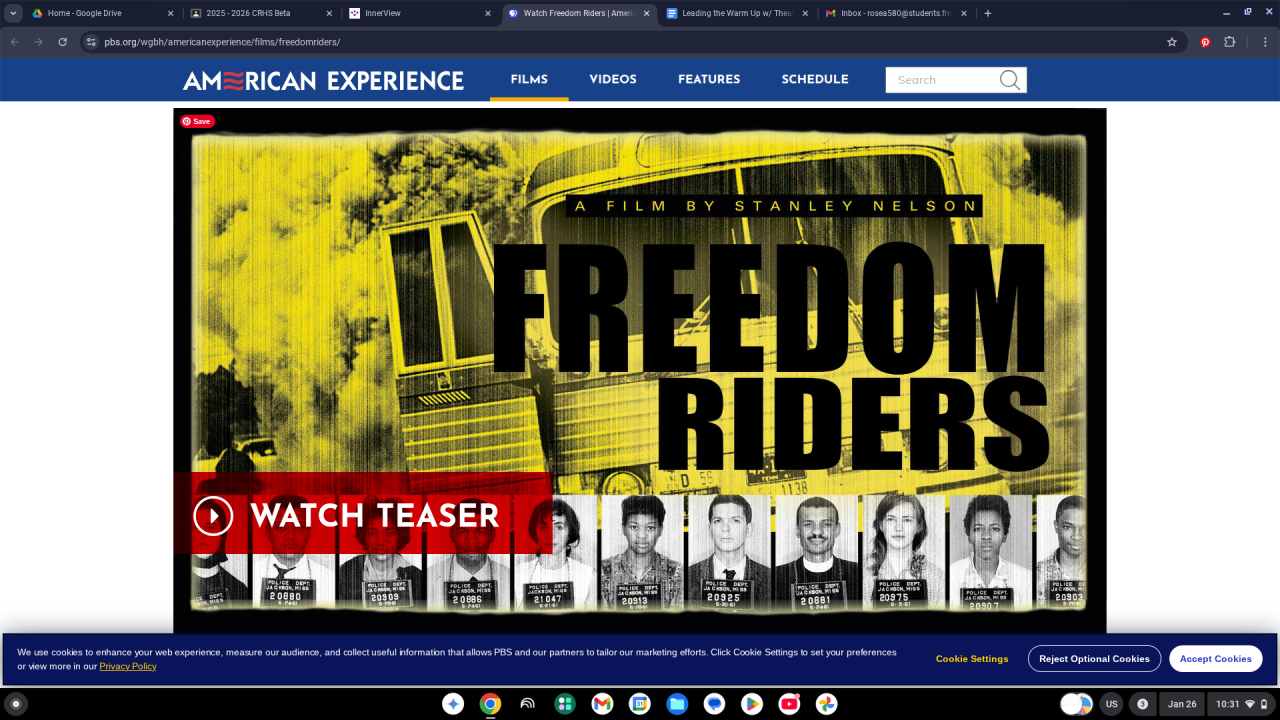Click the WATCH TEASER text

click(x=374, y=516)
